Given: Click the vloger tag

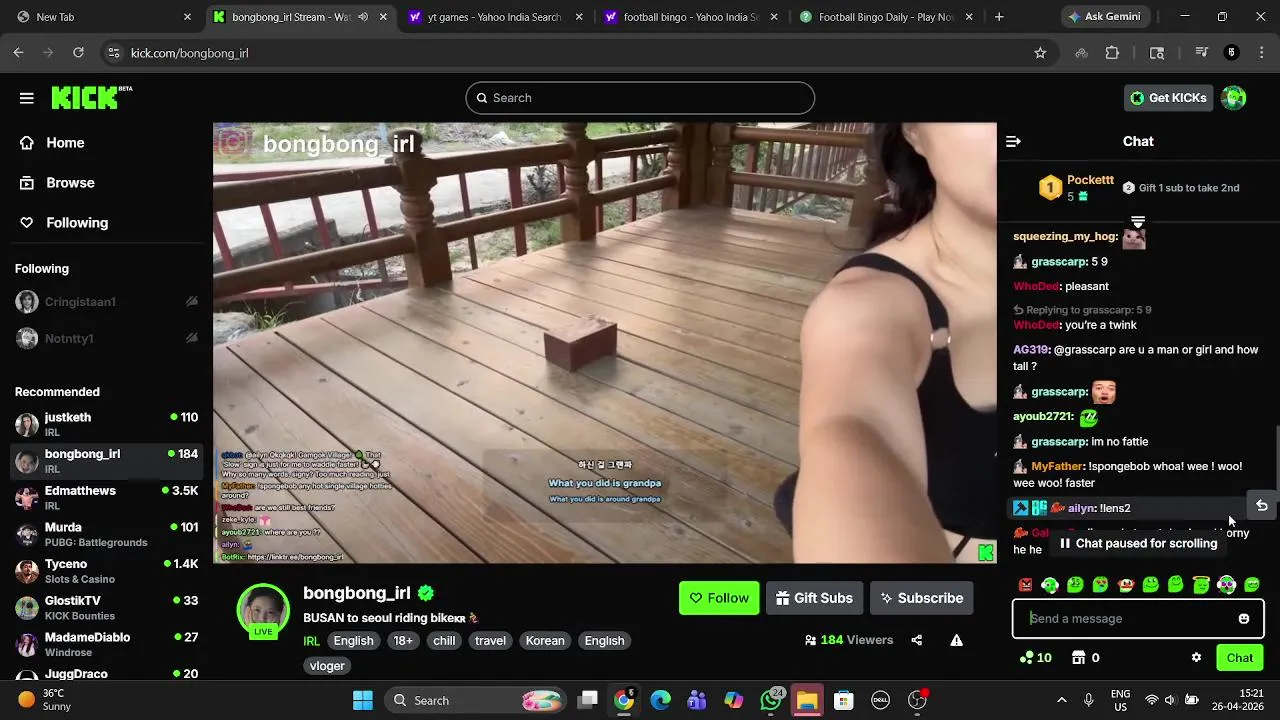Looking at the screenshot, I should coord(327,666).
